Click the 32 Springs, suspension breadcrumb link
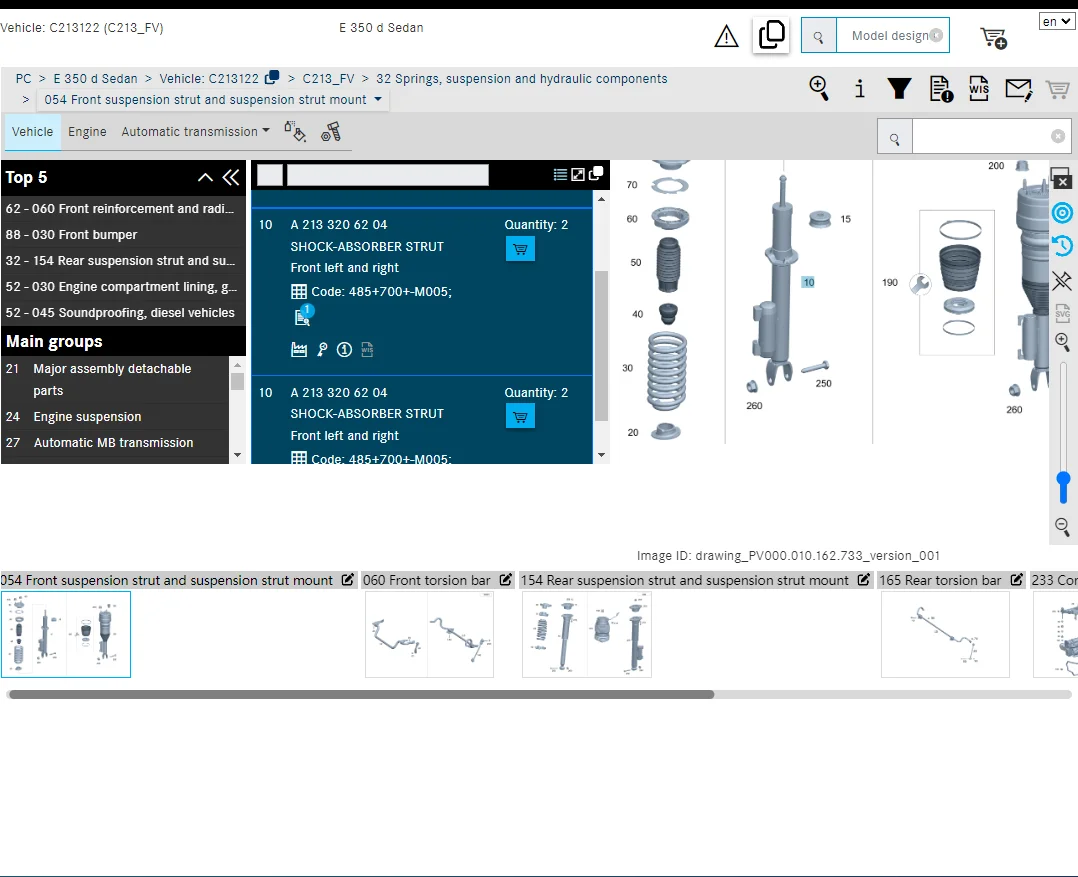 (x=522, y=78)
